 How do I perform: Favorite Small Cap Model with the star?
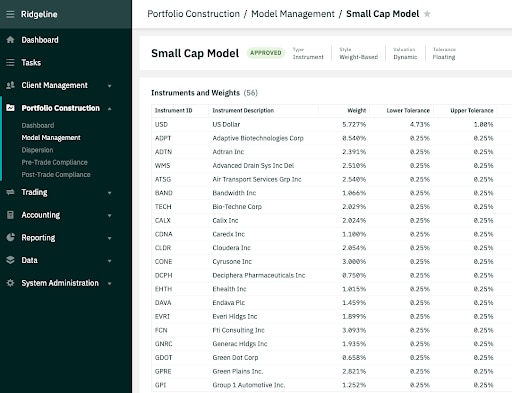[427, 14]
